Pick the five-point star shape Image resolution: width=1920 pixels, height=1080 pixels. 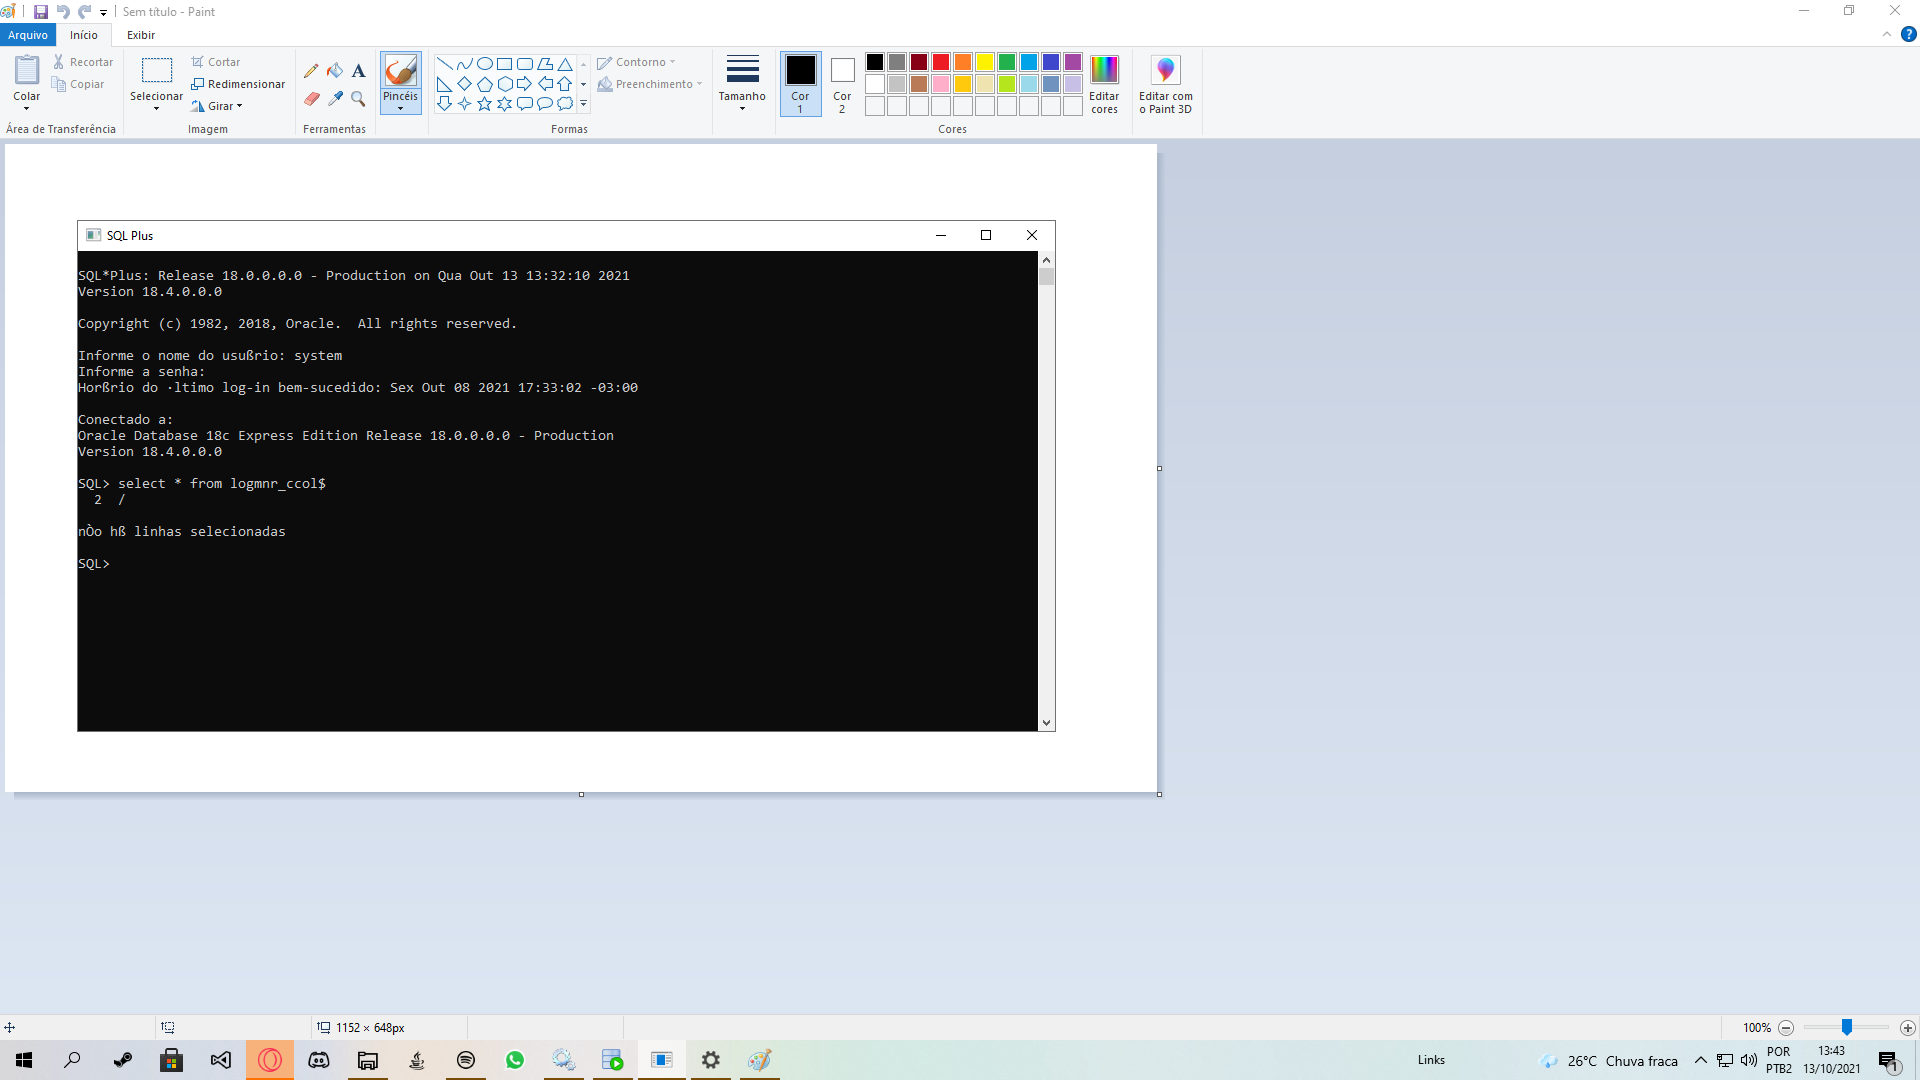point(485,103)
